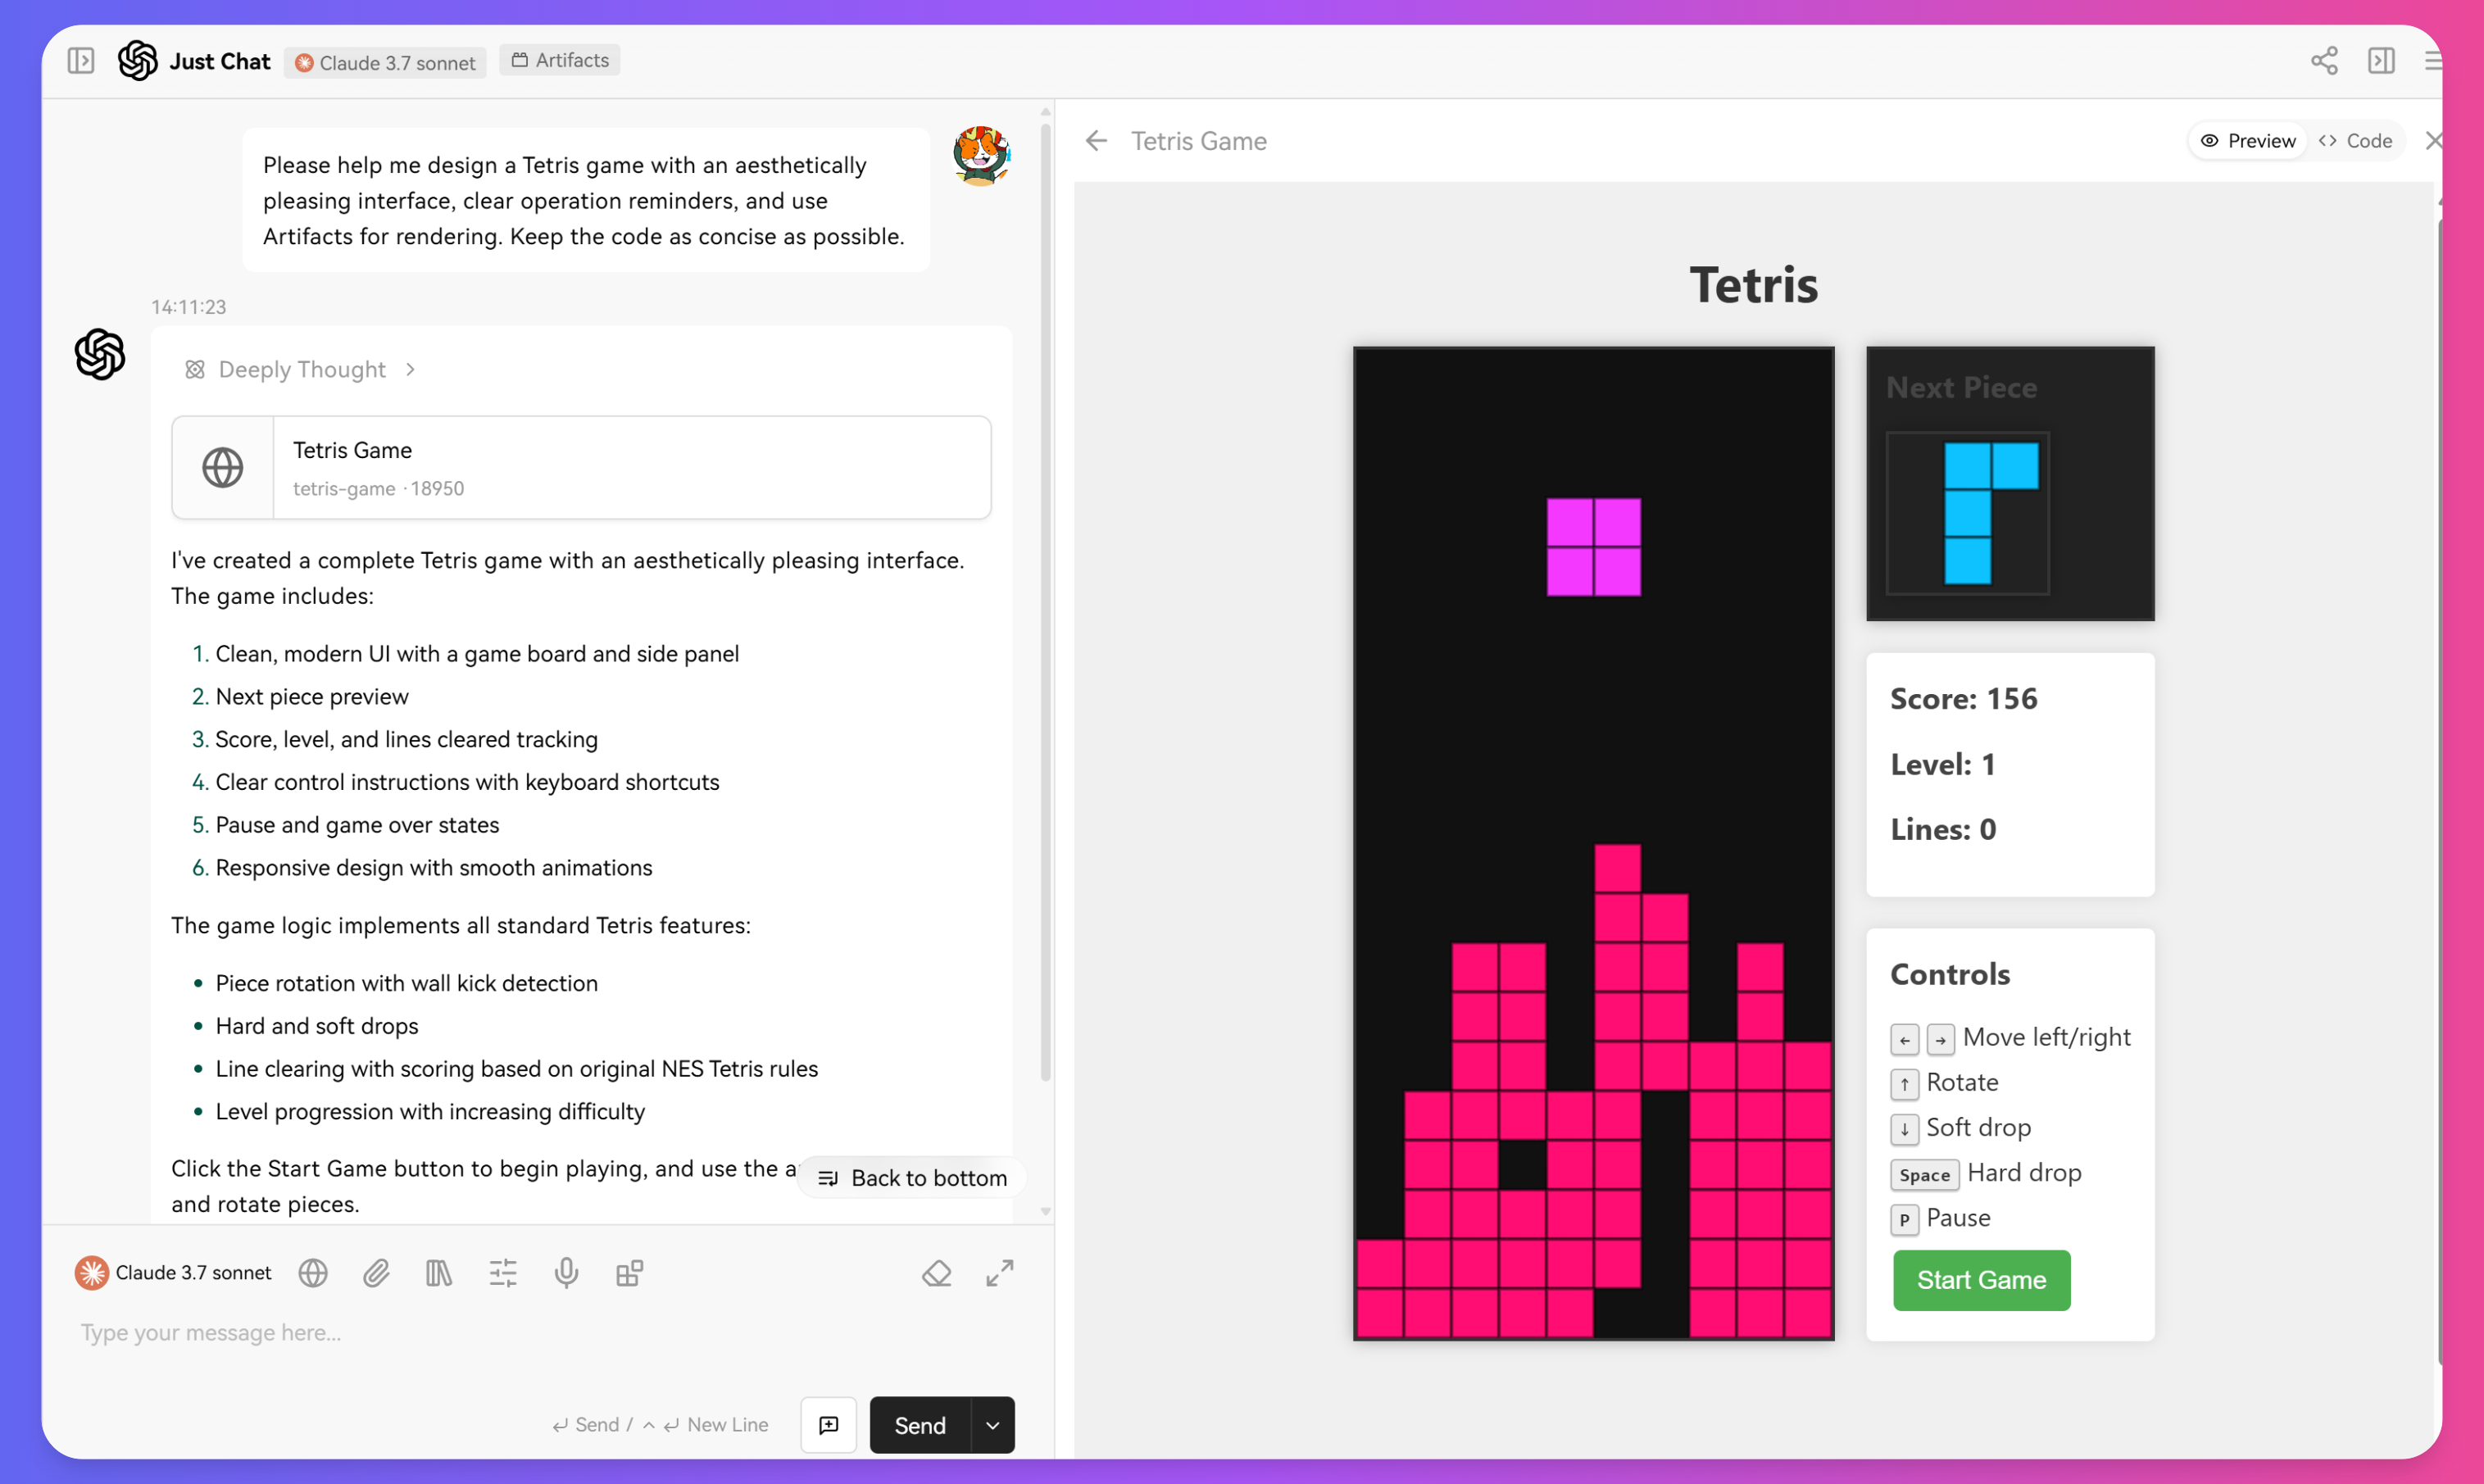Image resolution: width=2484 pixels, height=1484 pixels.
Task: Expand input box with fullscreen arrows
Action: (1000, 1273)
